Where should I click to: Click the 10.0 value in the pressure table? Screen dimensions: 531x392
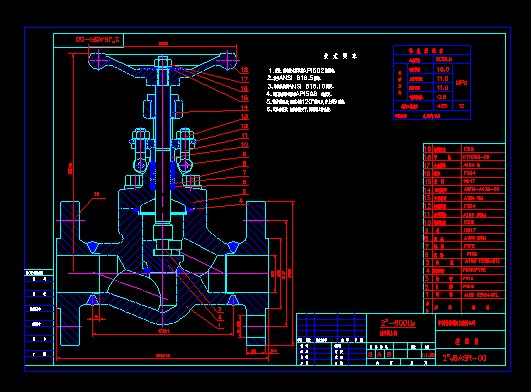pyautogui.click(x=443, y=69)
